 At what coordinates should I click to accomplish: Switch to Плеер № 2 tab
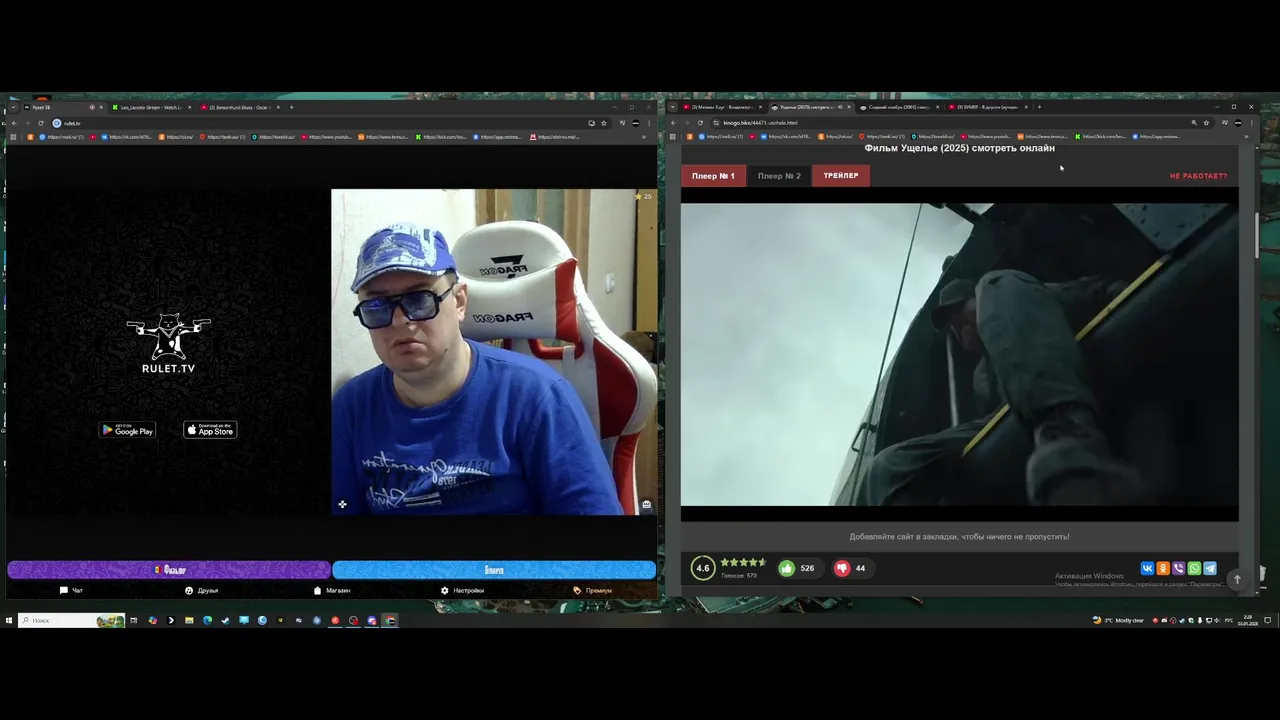coord(779,176)
